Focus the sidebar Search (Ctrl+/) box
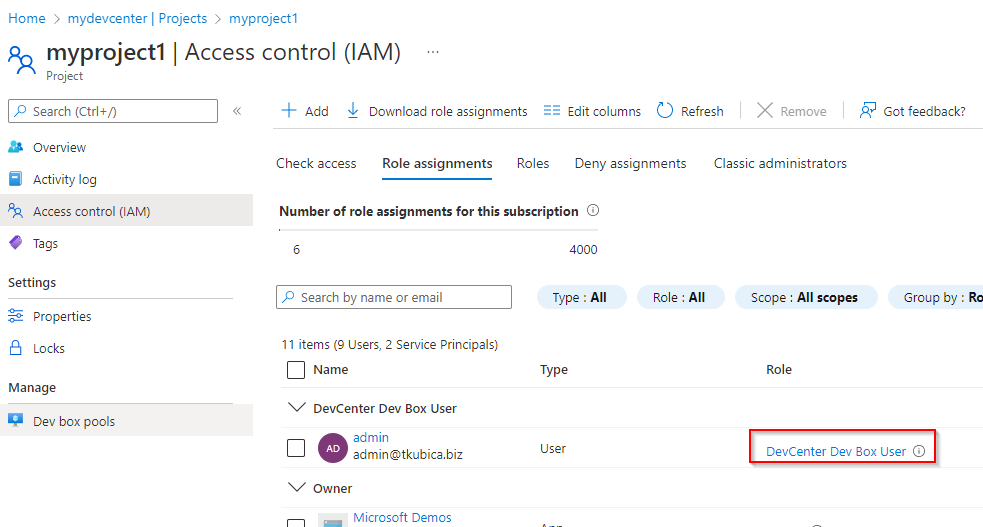This screenshot has width=983, height=527. (113, 111)
